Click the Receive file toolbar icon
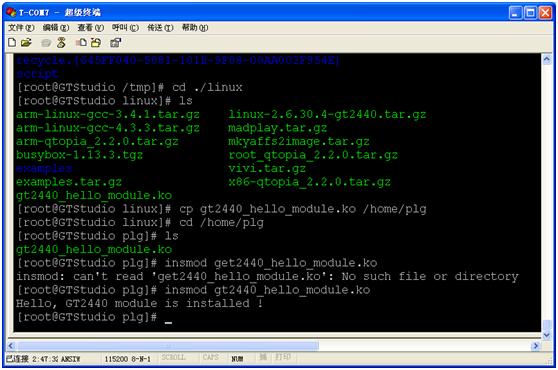558x370 pixels. 96,43
